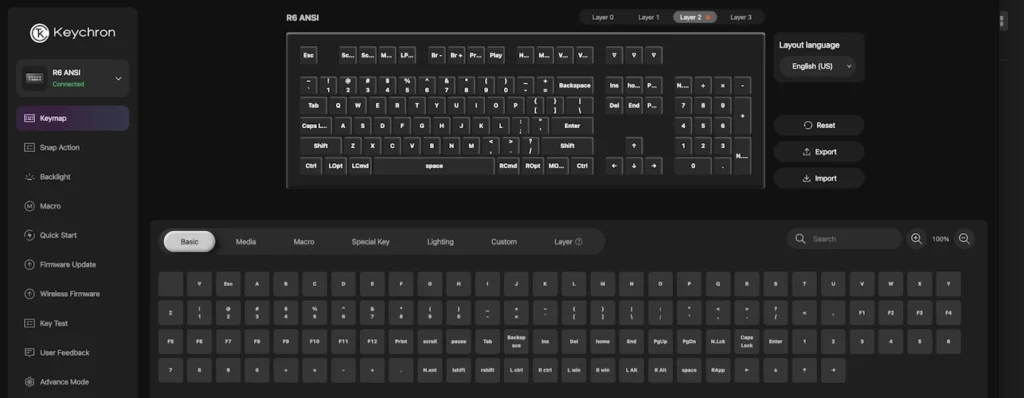Pick the left arrow keycode in Basic list
The image size is (1024, 398).
[746, 371]
